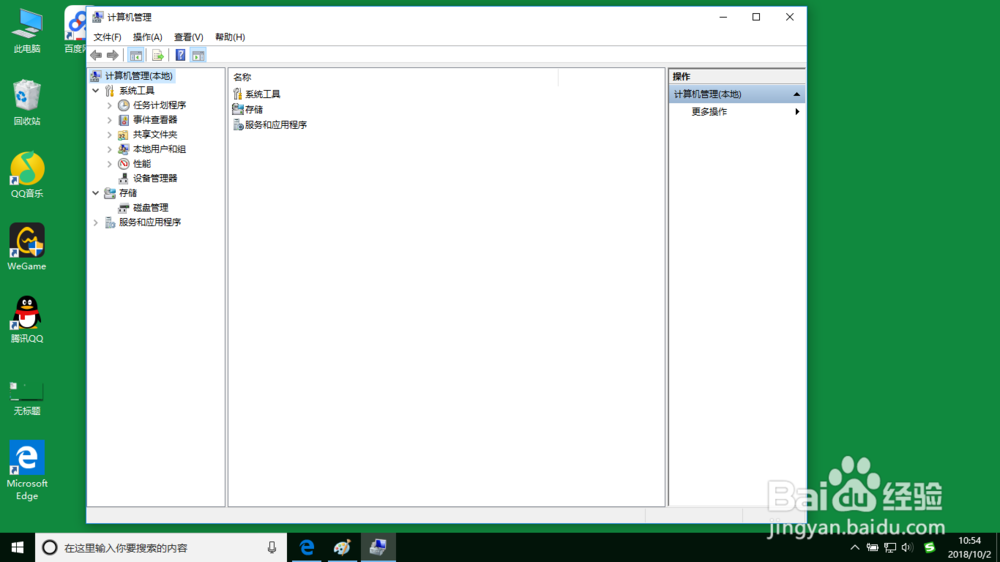The width and height of the screenshot is (1000, 562).
Task: Select 计算机管理(本地) root node in the tree
Action: click(138, 76)
